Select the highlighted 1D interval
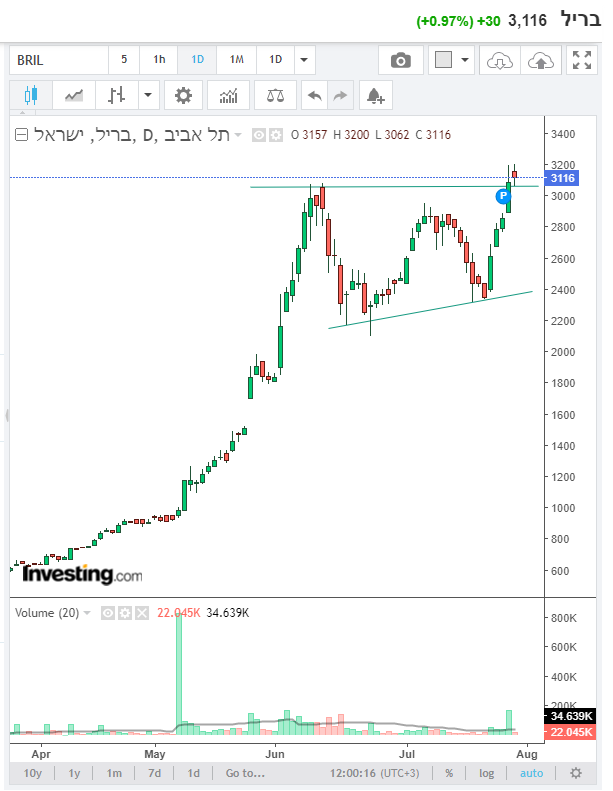This screenshot has width=613, height=791. click(x=197, y=60)
